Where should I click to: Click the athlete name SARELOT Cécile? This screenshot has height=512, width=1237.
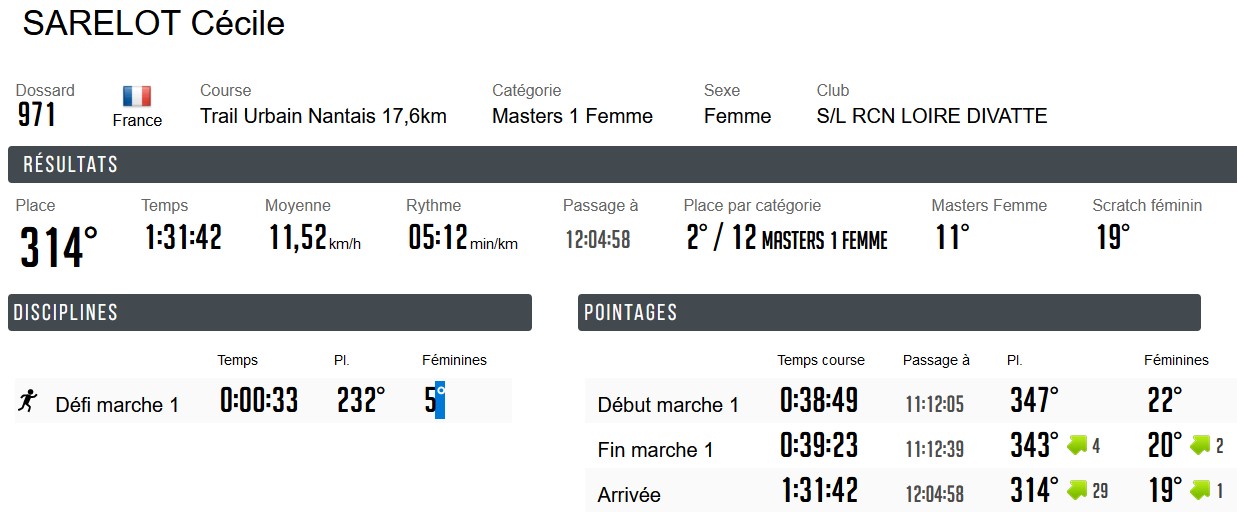154,23
